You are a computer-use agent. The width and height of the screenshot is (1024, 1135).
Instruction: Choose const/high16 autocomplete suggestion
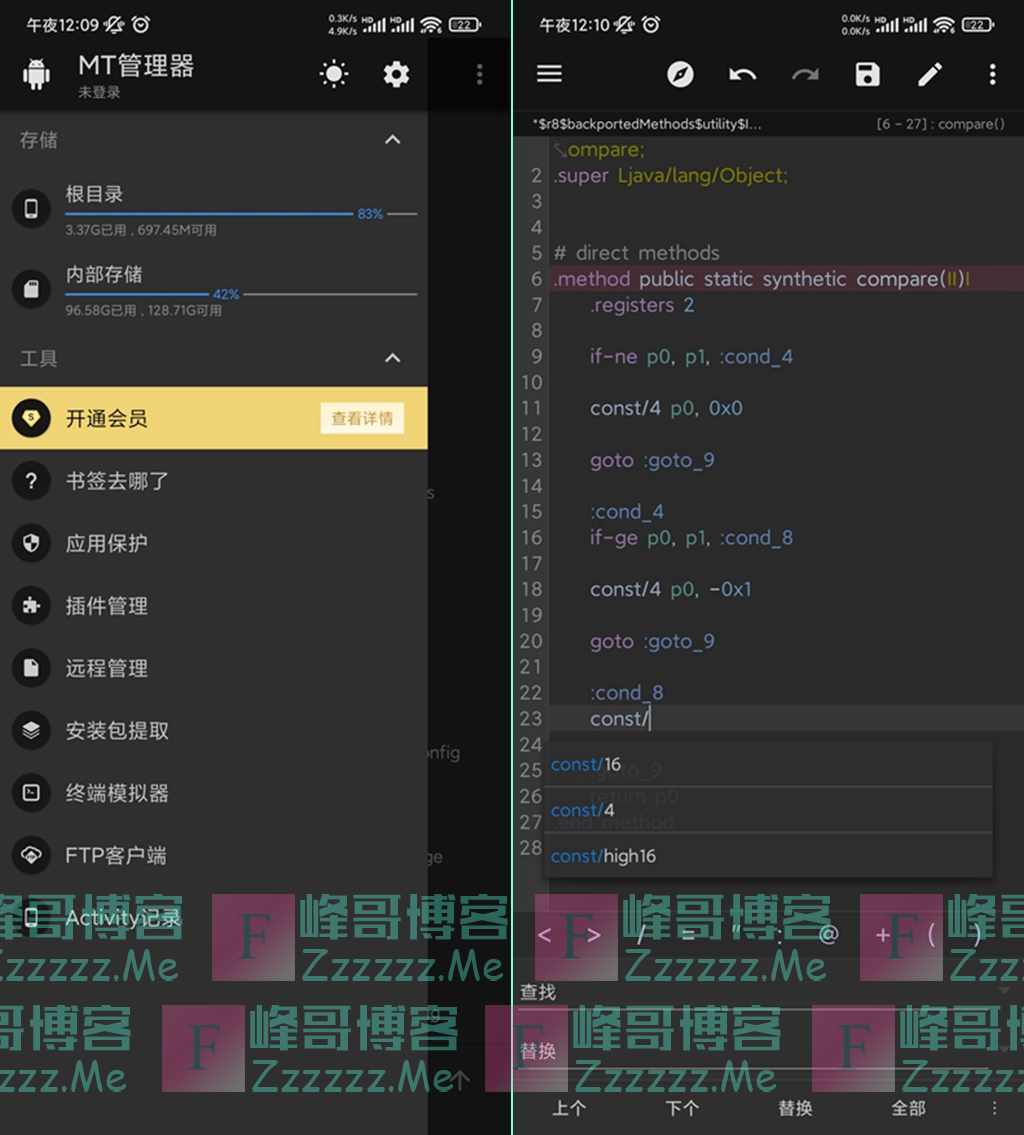(x=768, y=856)
